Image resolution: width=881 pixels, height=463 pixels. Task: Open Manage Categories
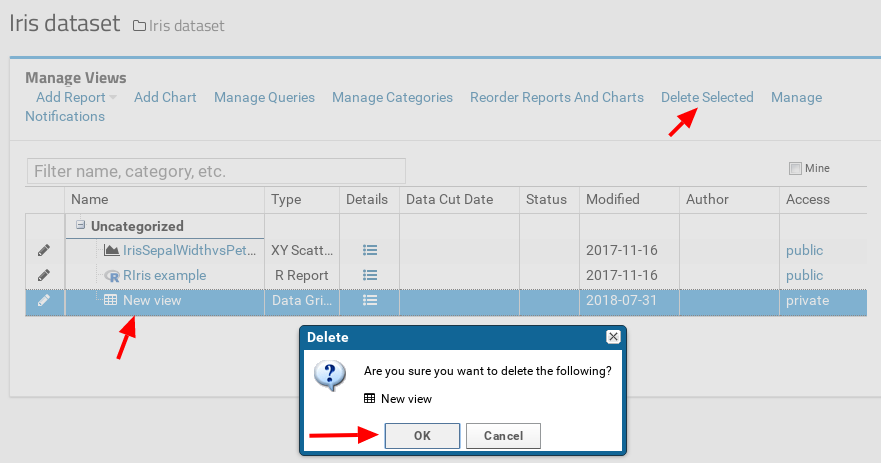click(392, 97)
